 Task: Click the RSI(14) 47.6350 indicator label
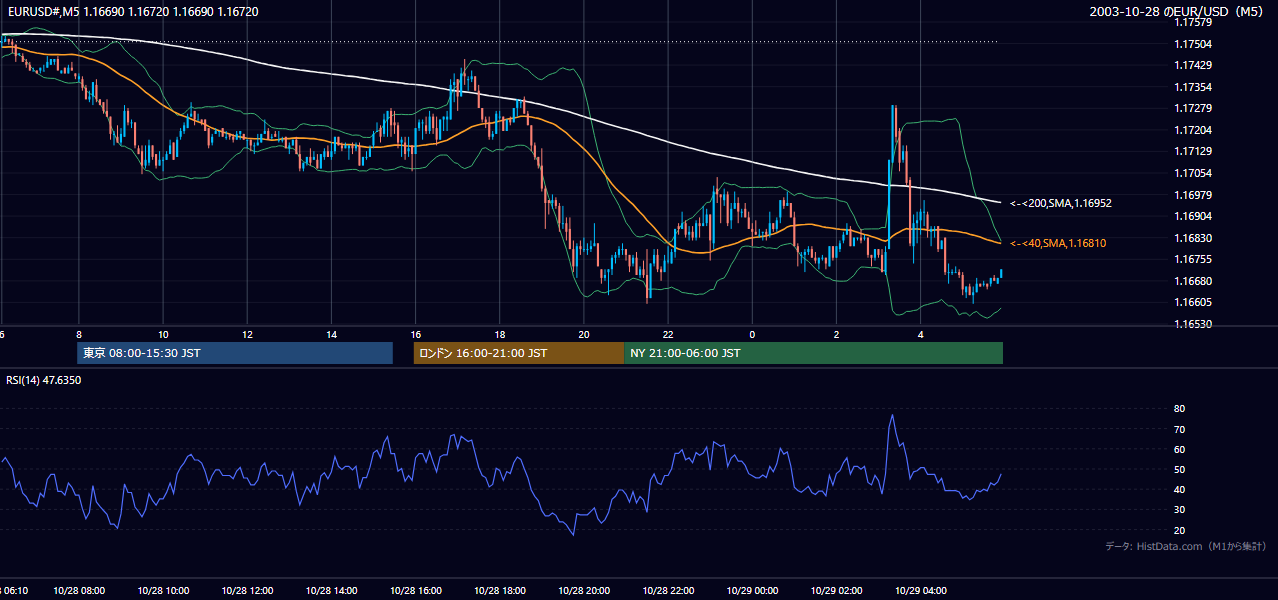pyautogui.click(x=44, y=380)
